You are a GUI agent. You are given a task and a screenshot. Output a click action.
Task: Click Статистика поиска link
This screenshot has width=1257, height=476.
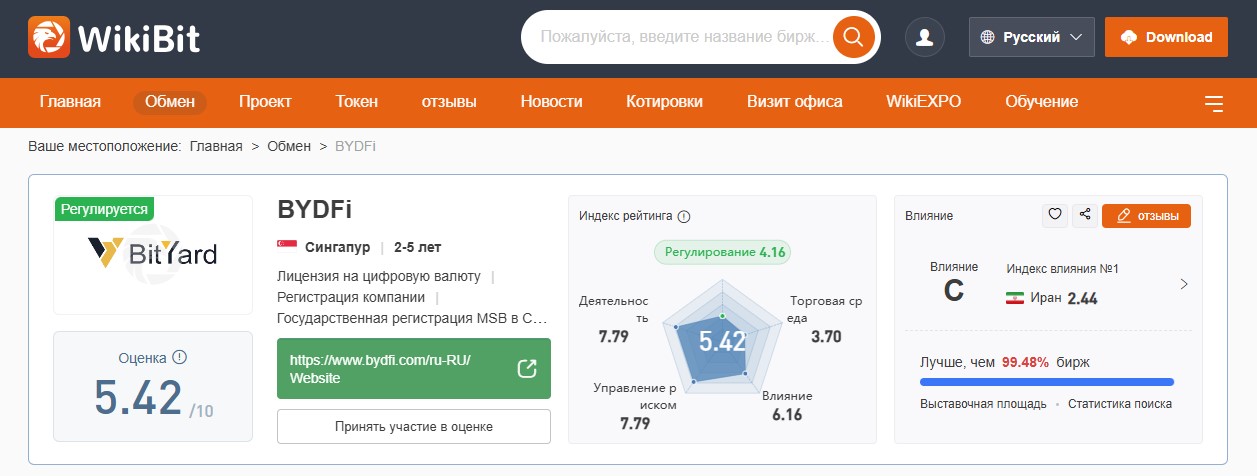point(1120,404)
